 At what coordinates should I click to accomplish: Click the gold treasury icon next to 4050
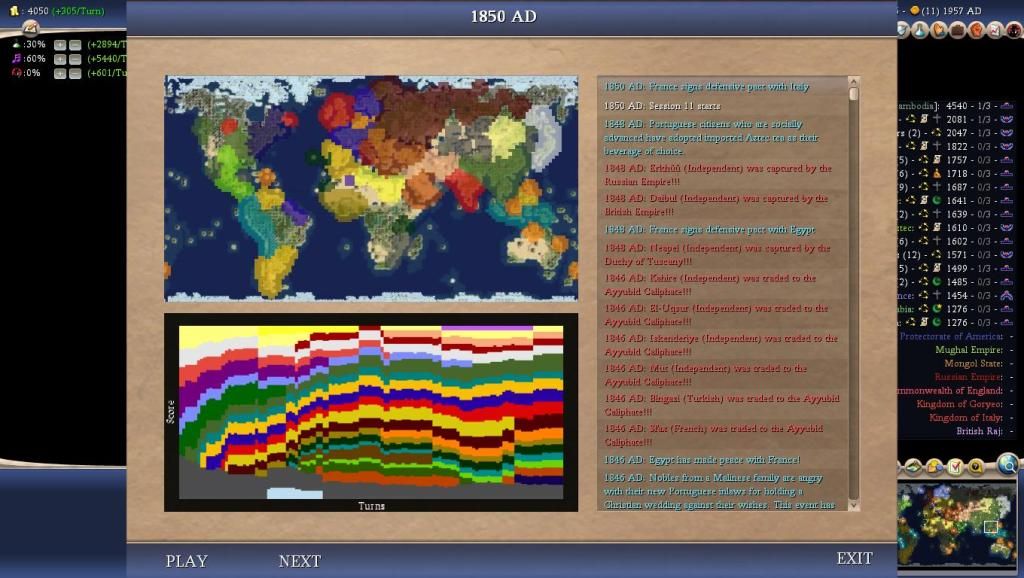14,10
